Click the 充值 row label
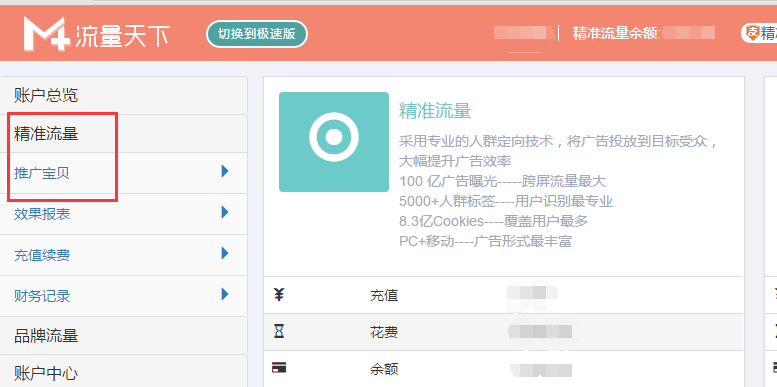The width and height of the screenshot is (777, 387). tap(384, 295)
